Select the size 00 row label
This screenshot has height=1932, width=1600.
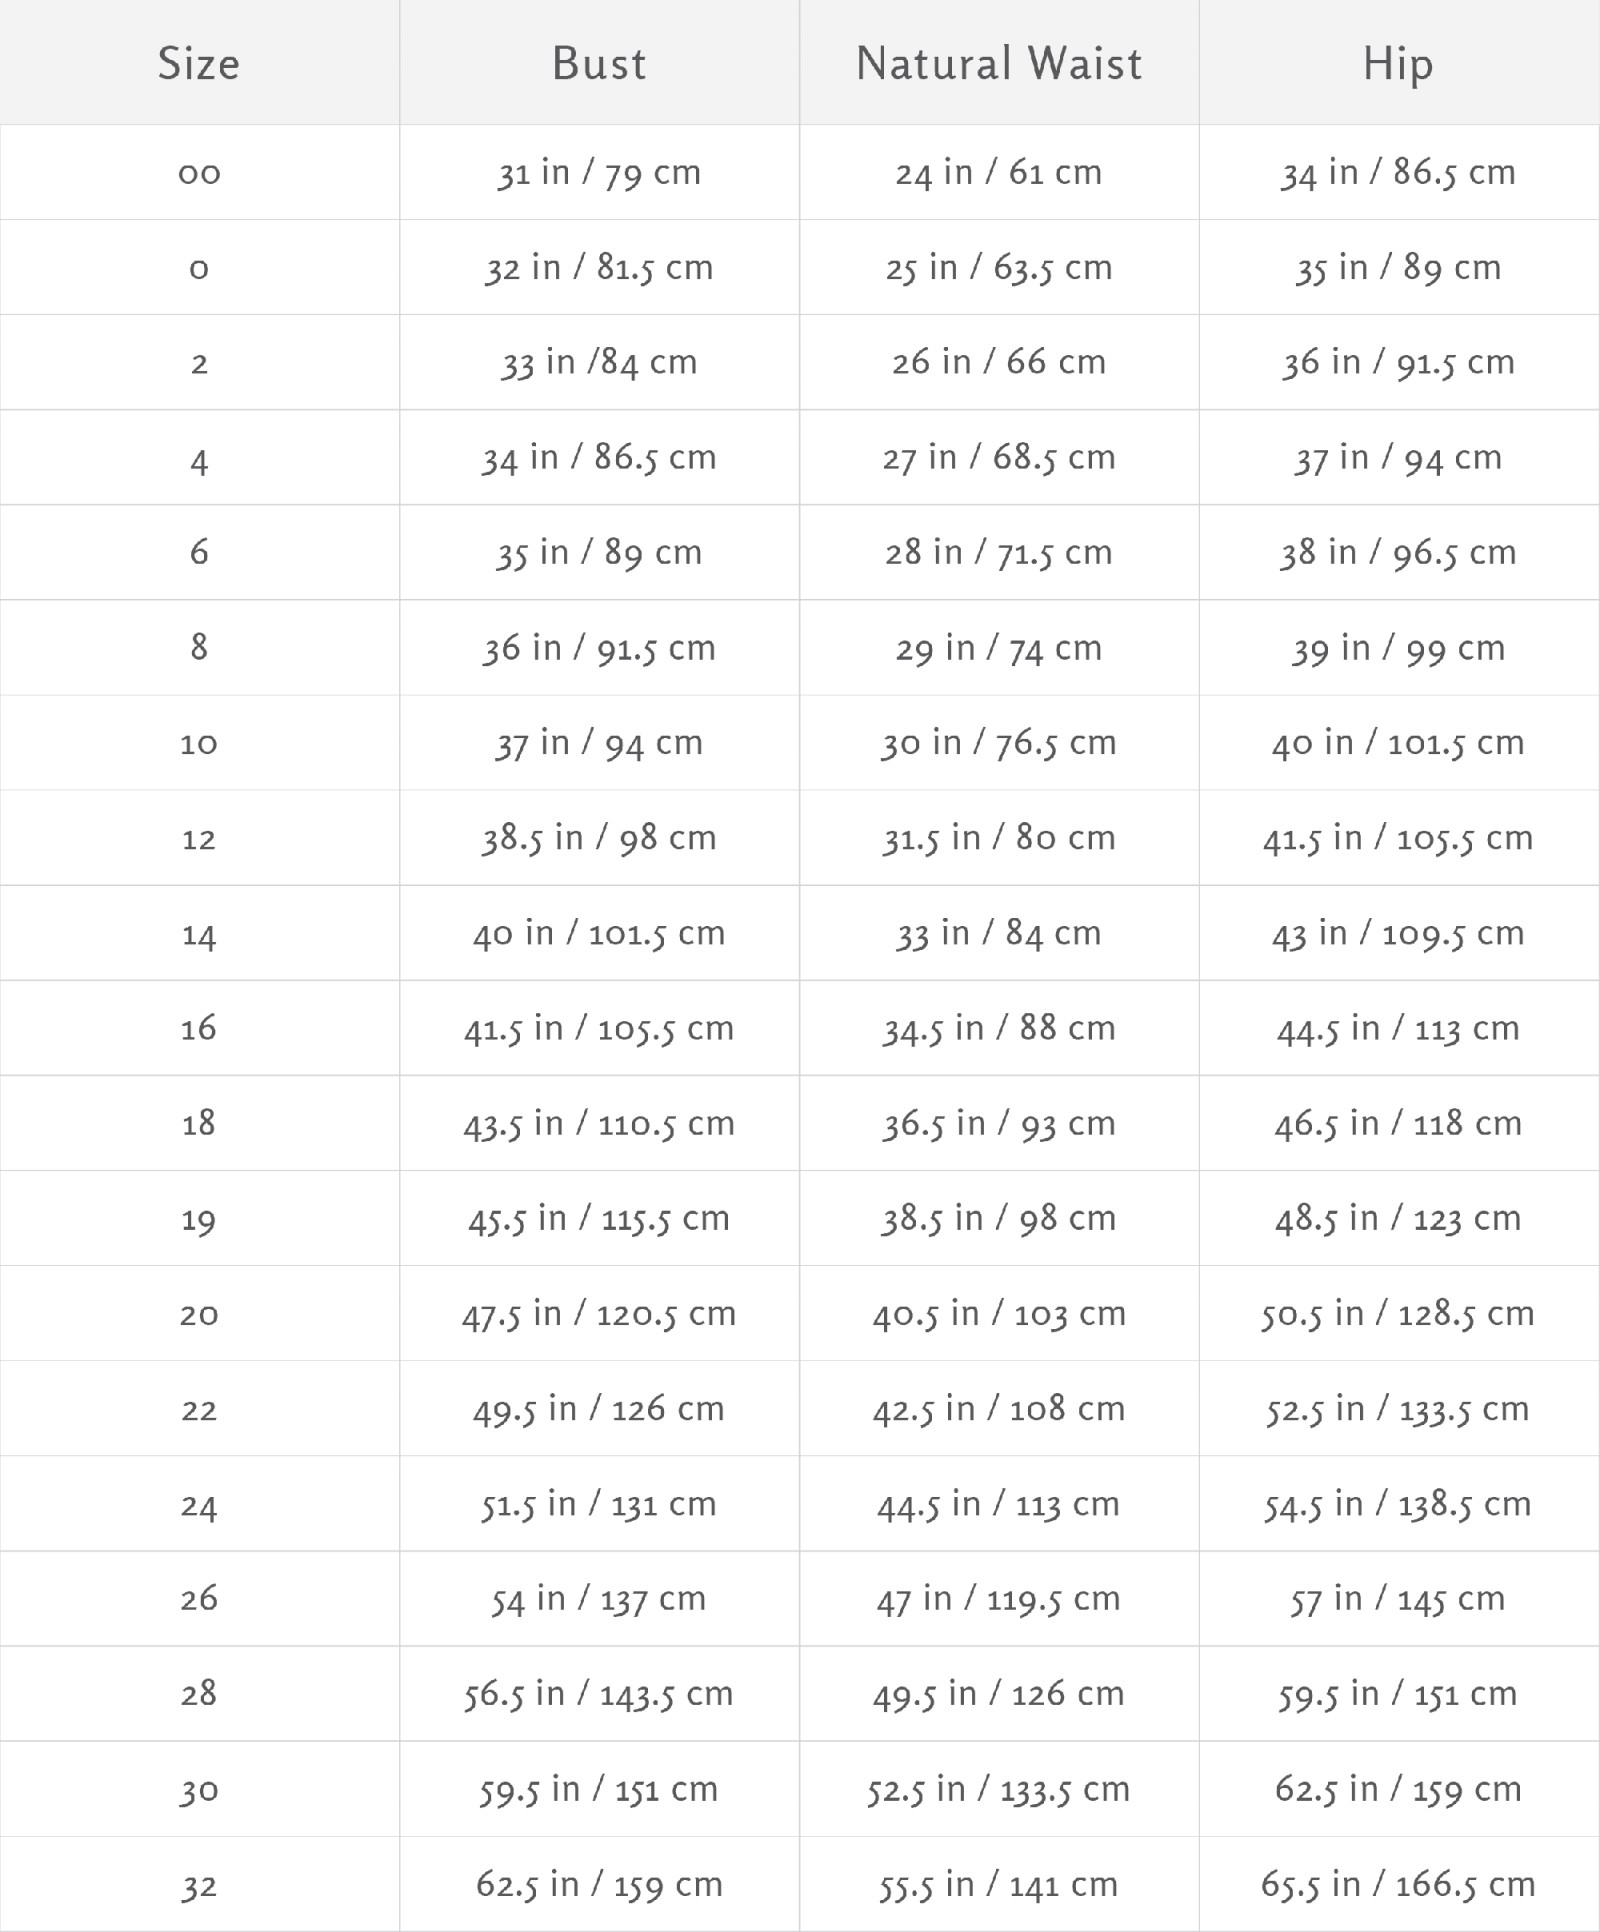tap(199, 173)
